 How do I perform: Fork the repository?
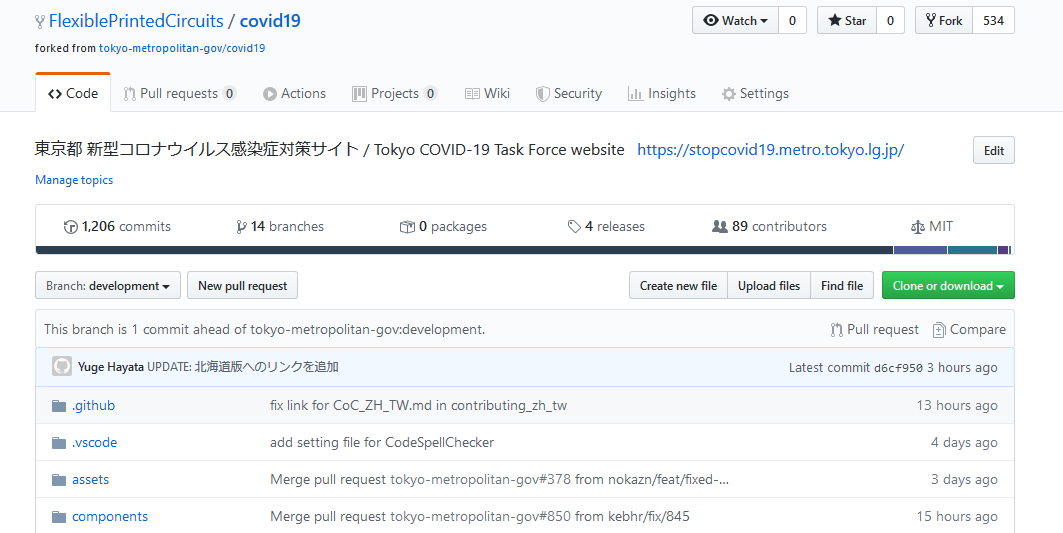[943, 21]
